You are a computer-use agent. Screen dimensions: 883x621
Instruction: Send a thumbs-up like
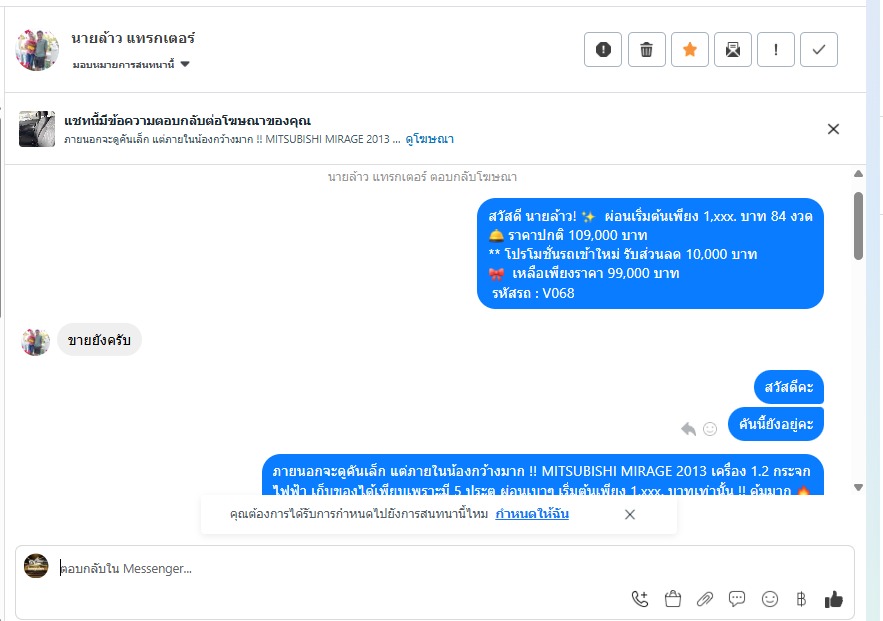coord(834,599)
